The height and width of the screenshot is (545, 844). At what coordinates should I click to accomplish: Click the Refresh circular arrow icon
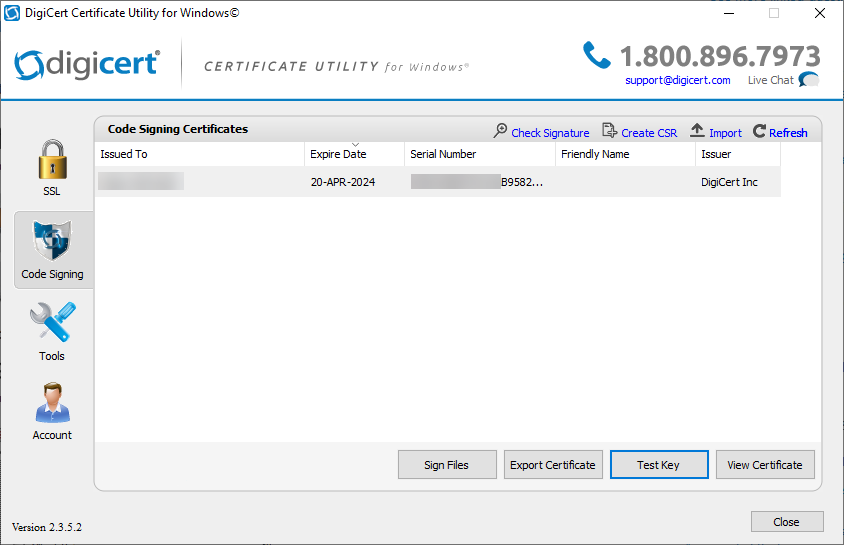point(759,131)
